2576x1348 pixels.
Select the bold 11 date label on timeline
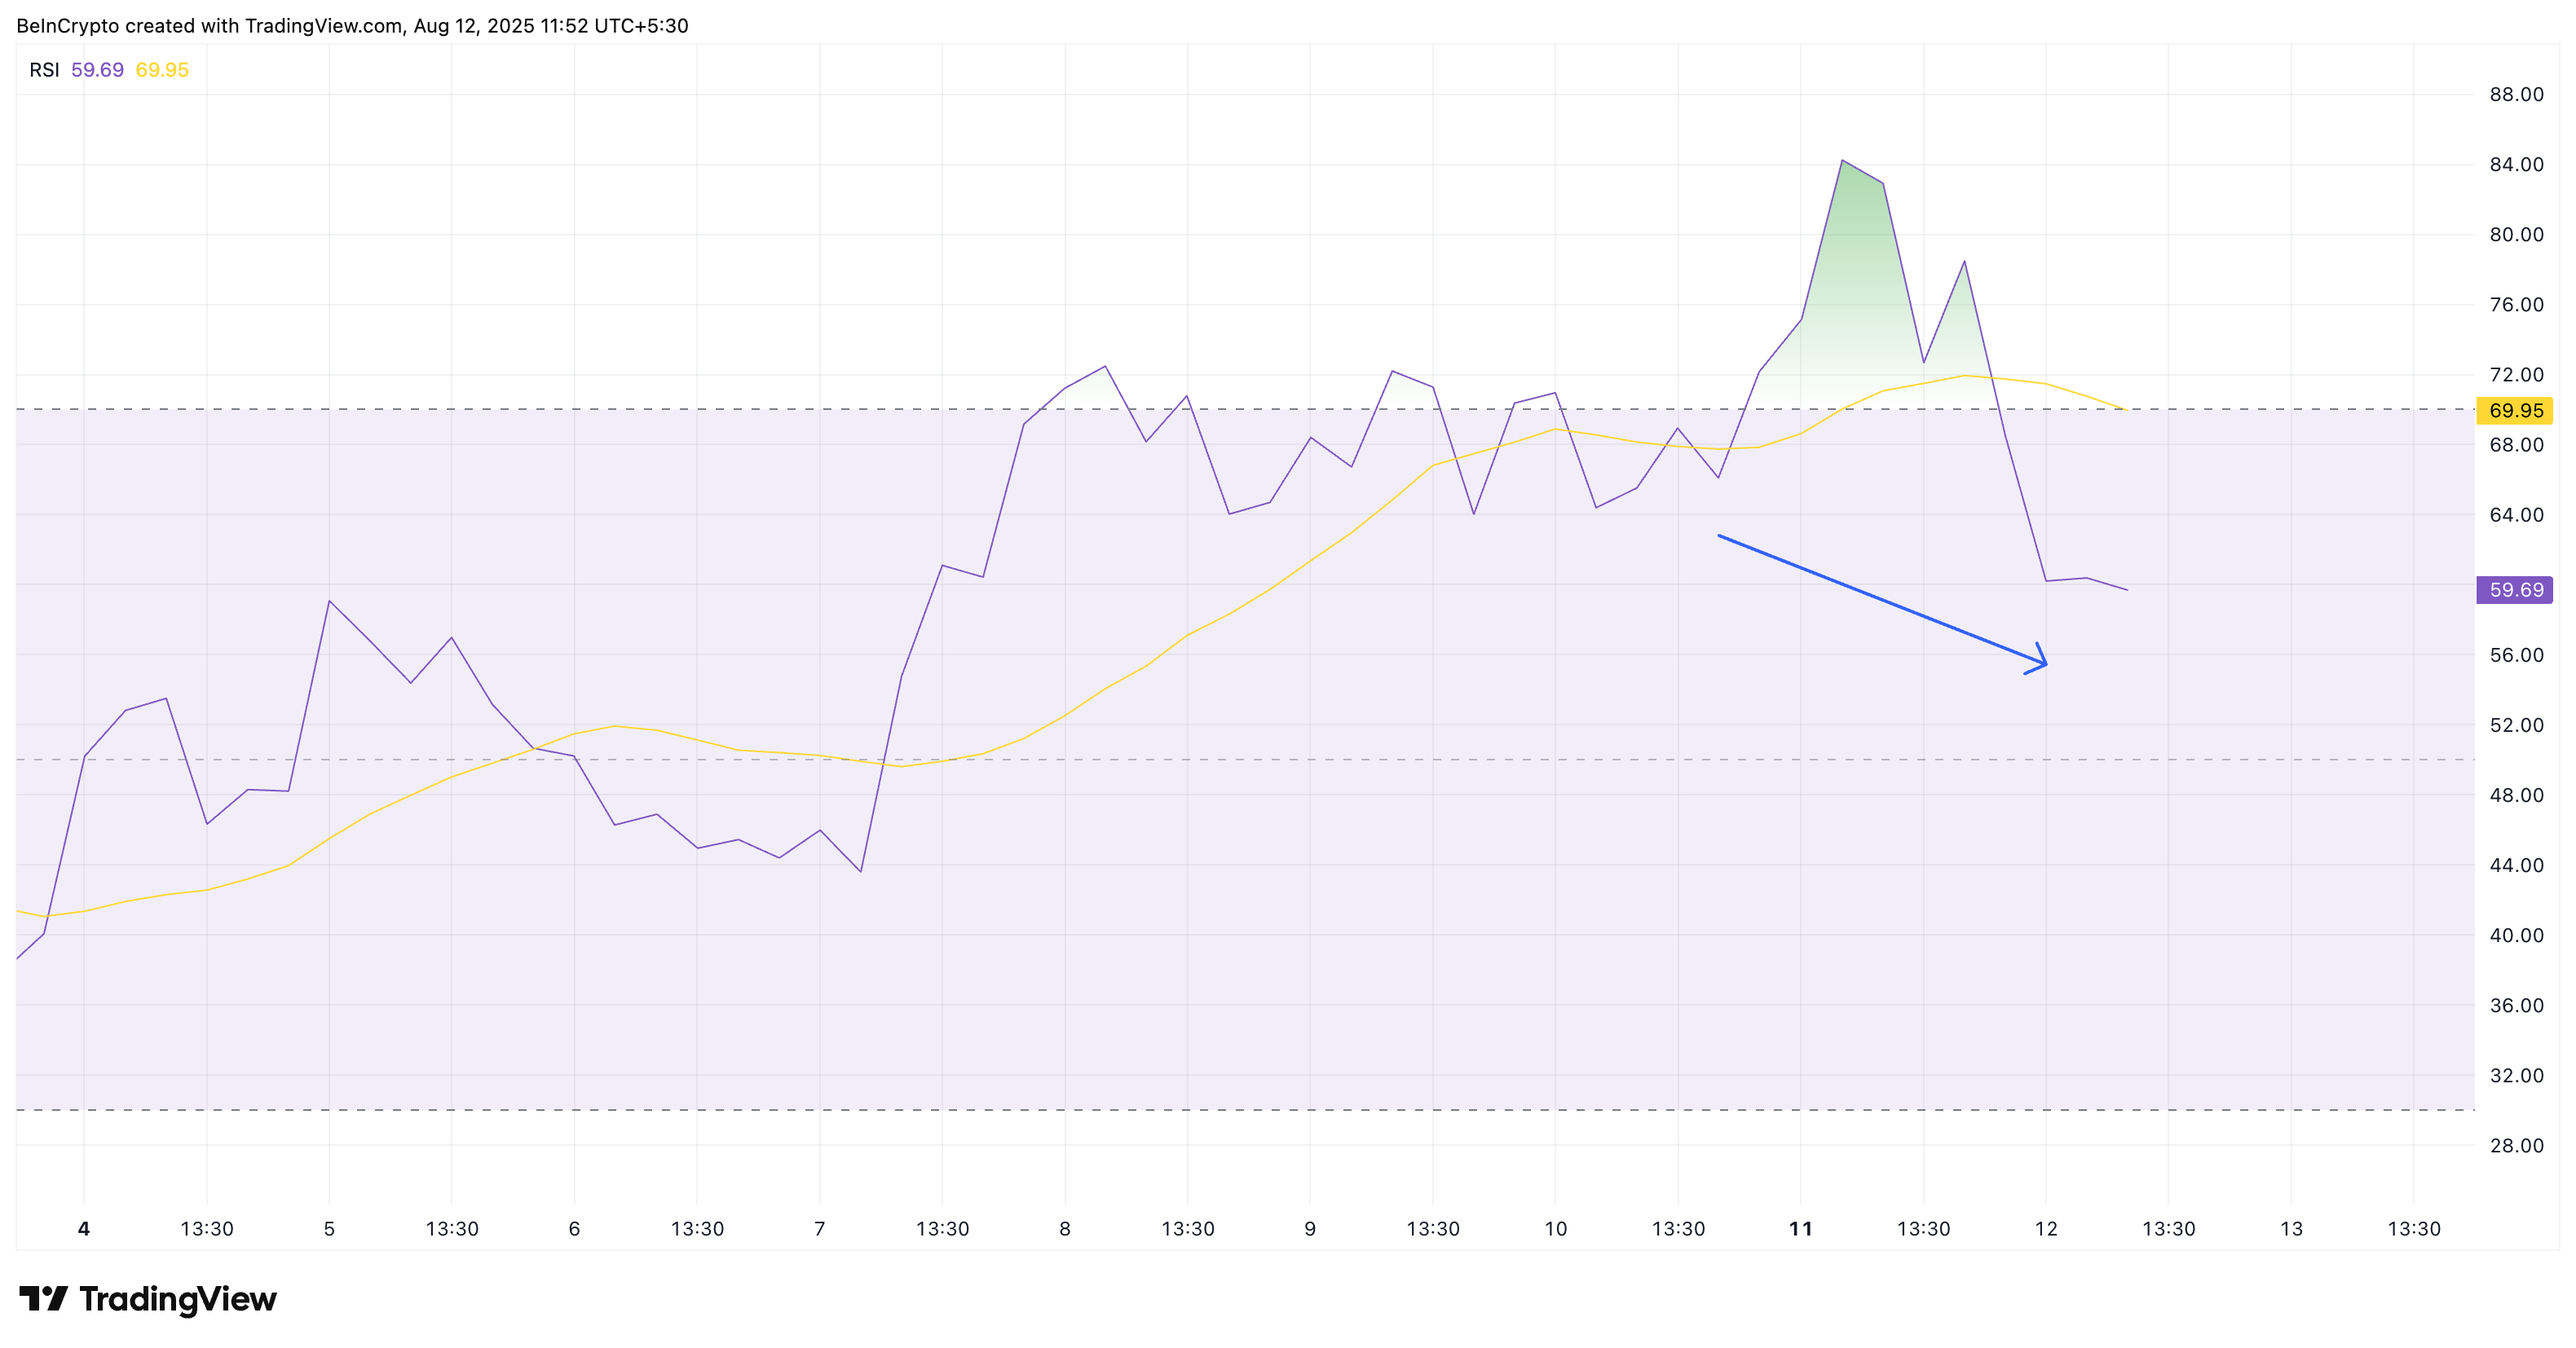point(1801,1229)
